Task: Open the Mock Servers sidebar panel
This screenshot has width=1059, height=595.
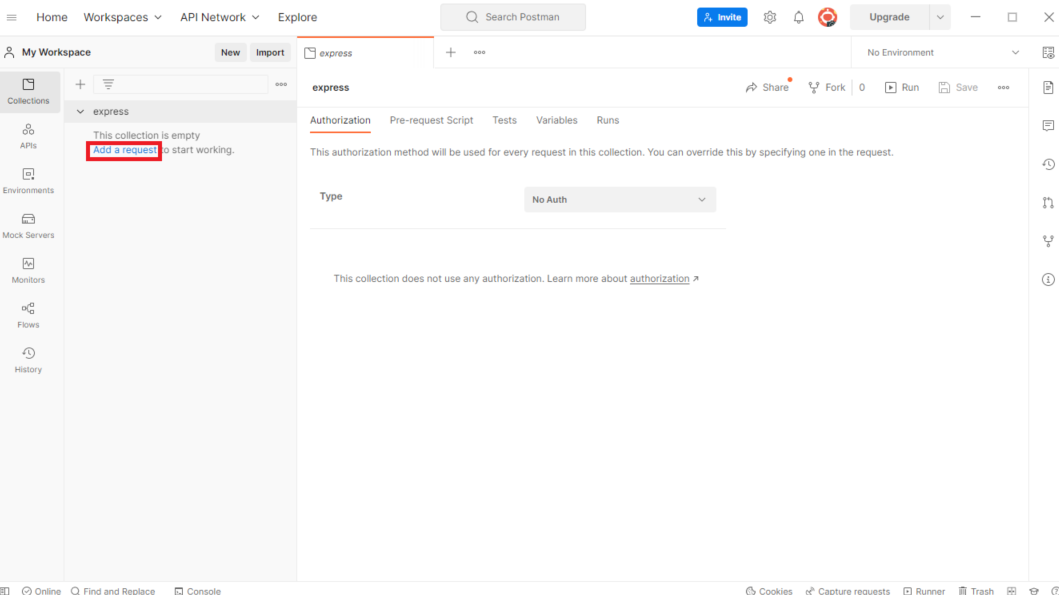Action: 28,226
